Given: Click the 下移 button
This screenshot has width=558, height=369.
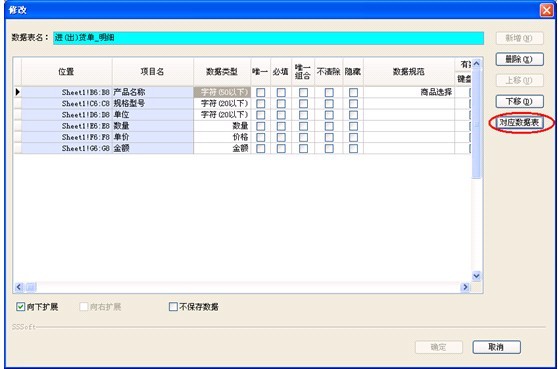Looking at the screenshot, I should [x=519, y=101].
